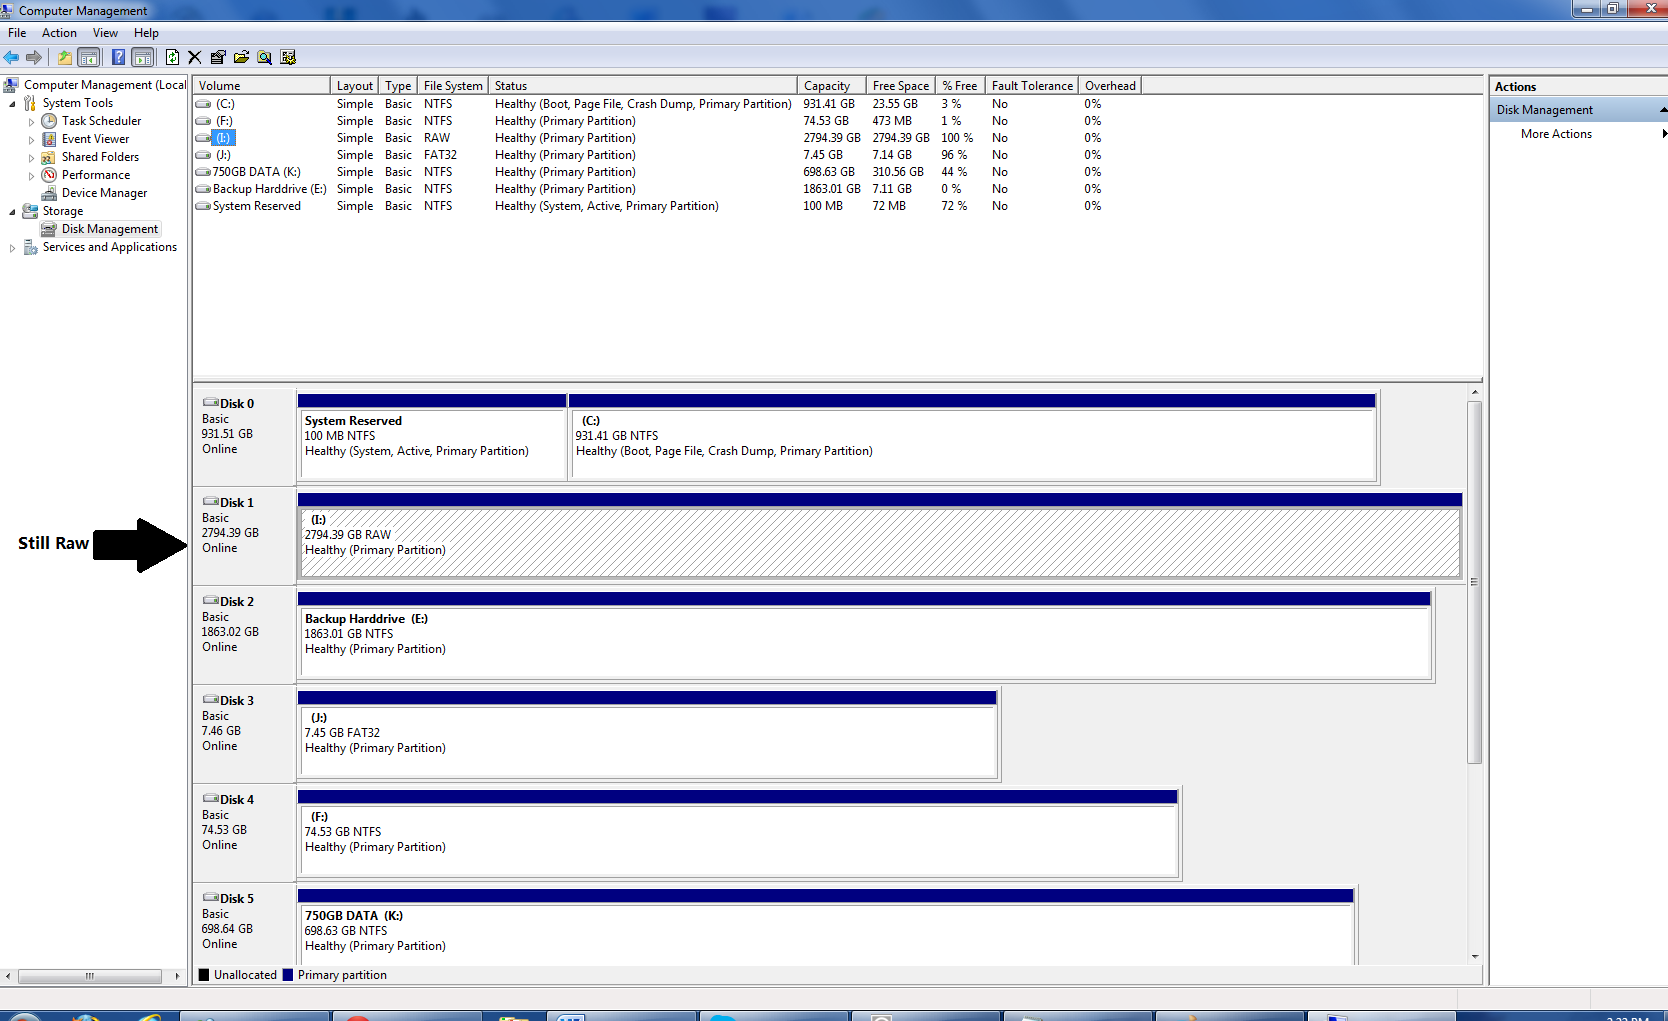Open the Properties icon in toolbar
This screenshot has width=1668, height=1021.
(x=218, y=57)
